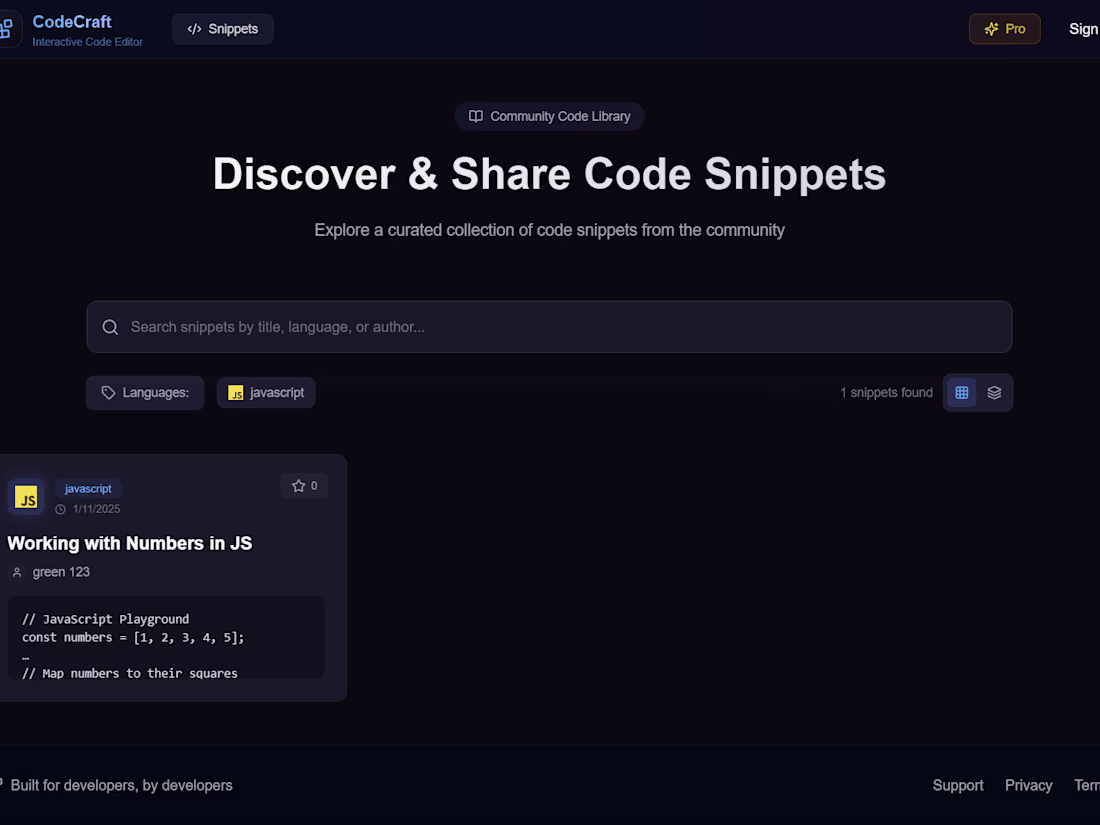
Task: Click the code preview on snippet card
Action: pyautogui.click(x=166, y=637)
